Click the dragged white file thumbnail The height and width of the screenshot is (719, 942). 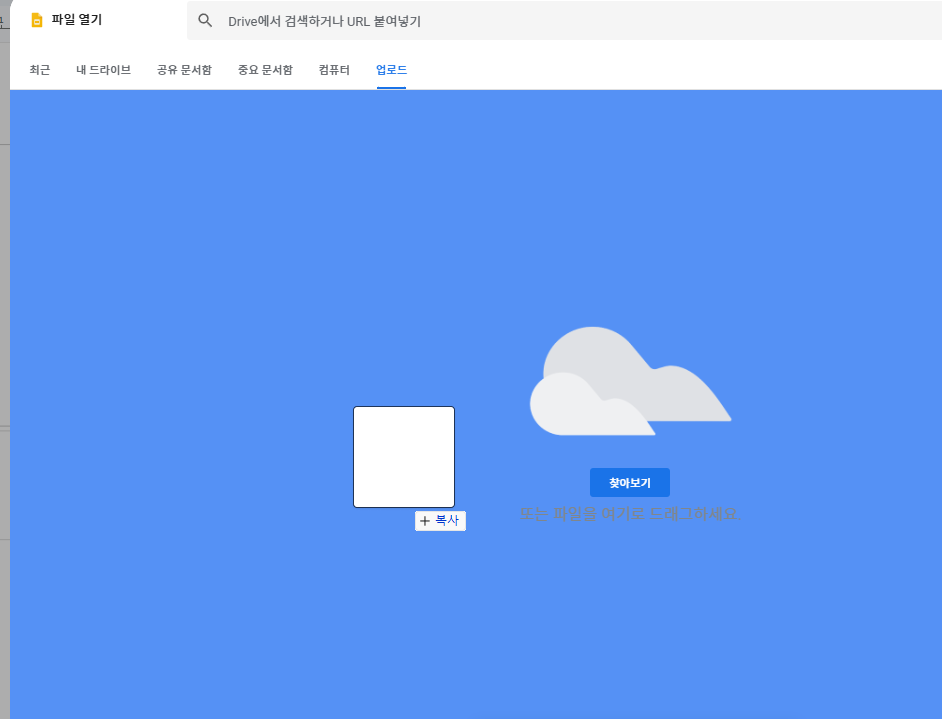tap(404, 457)
